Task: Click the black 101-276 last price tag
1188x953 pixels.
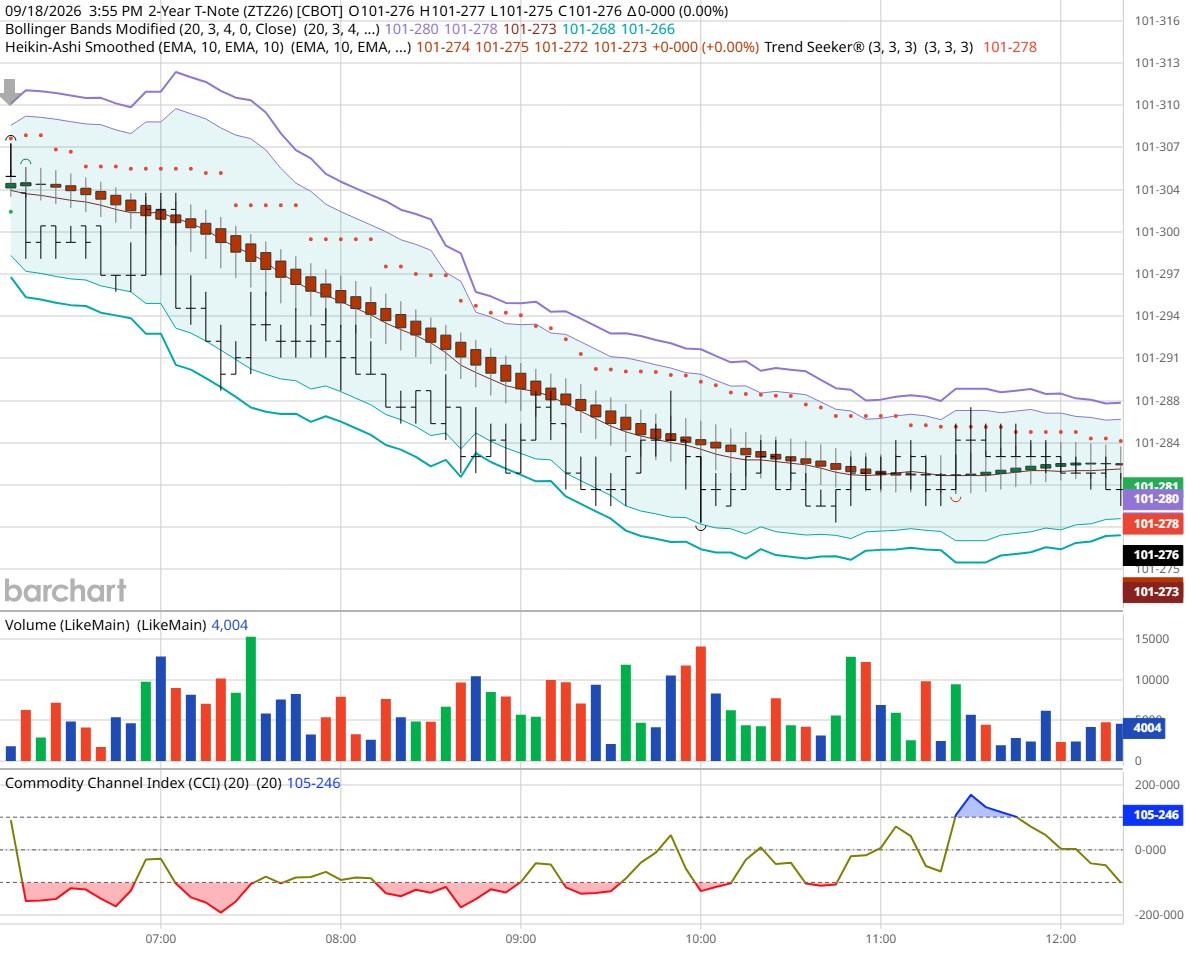Action: [1155, 555]
